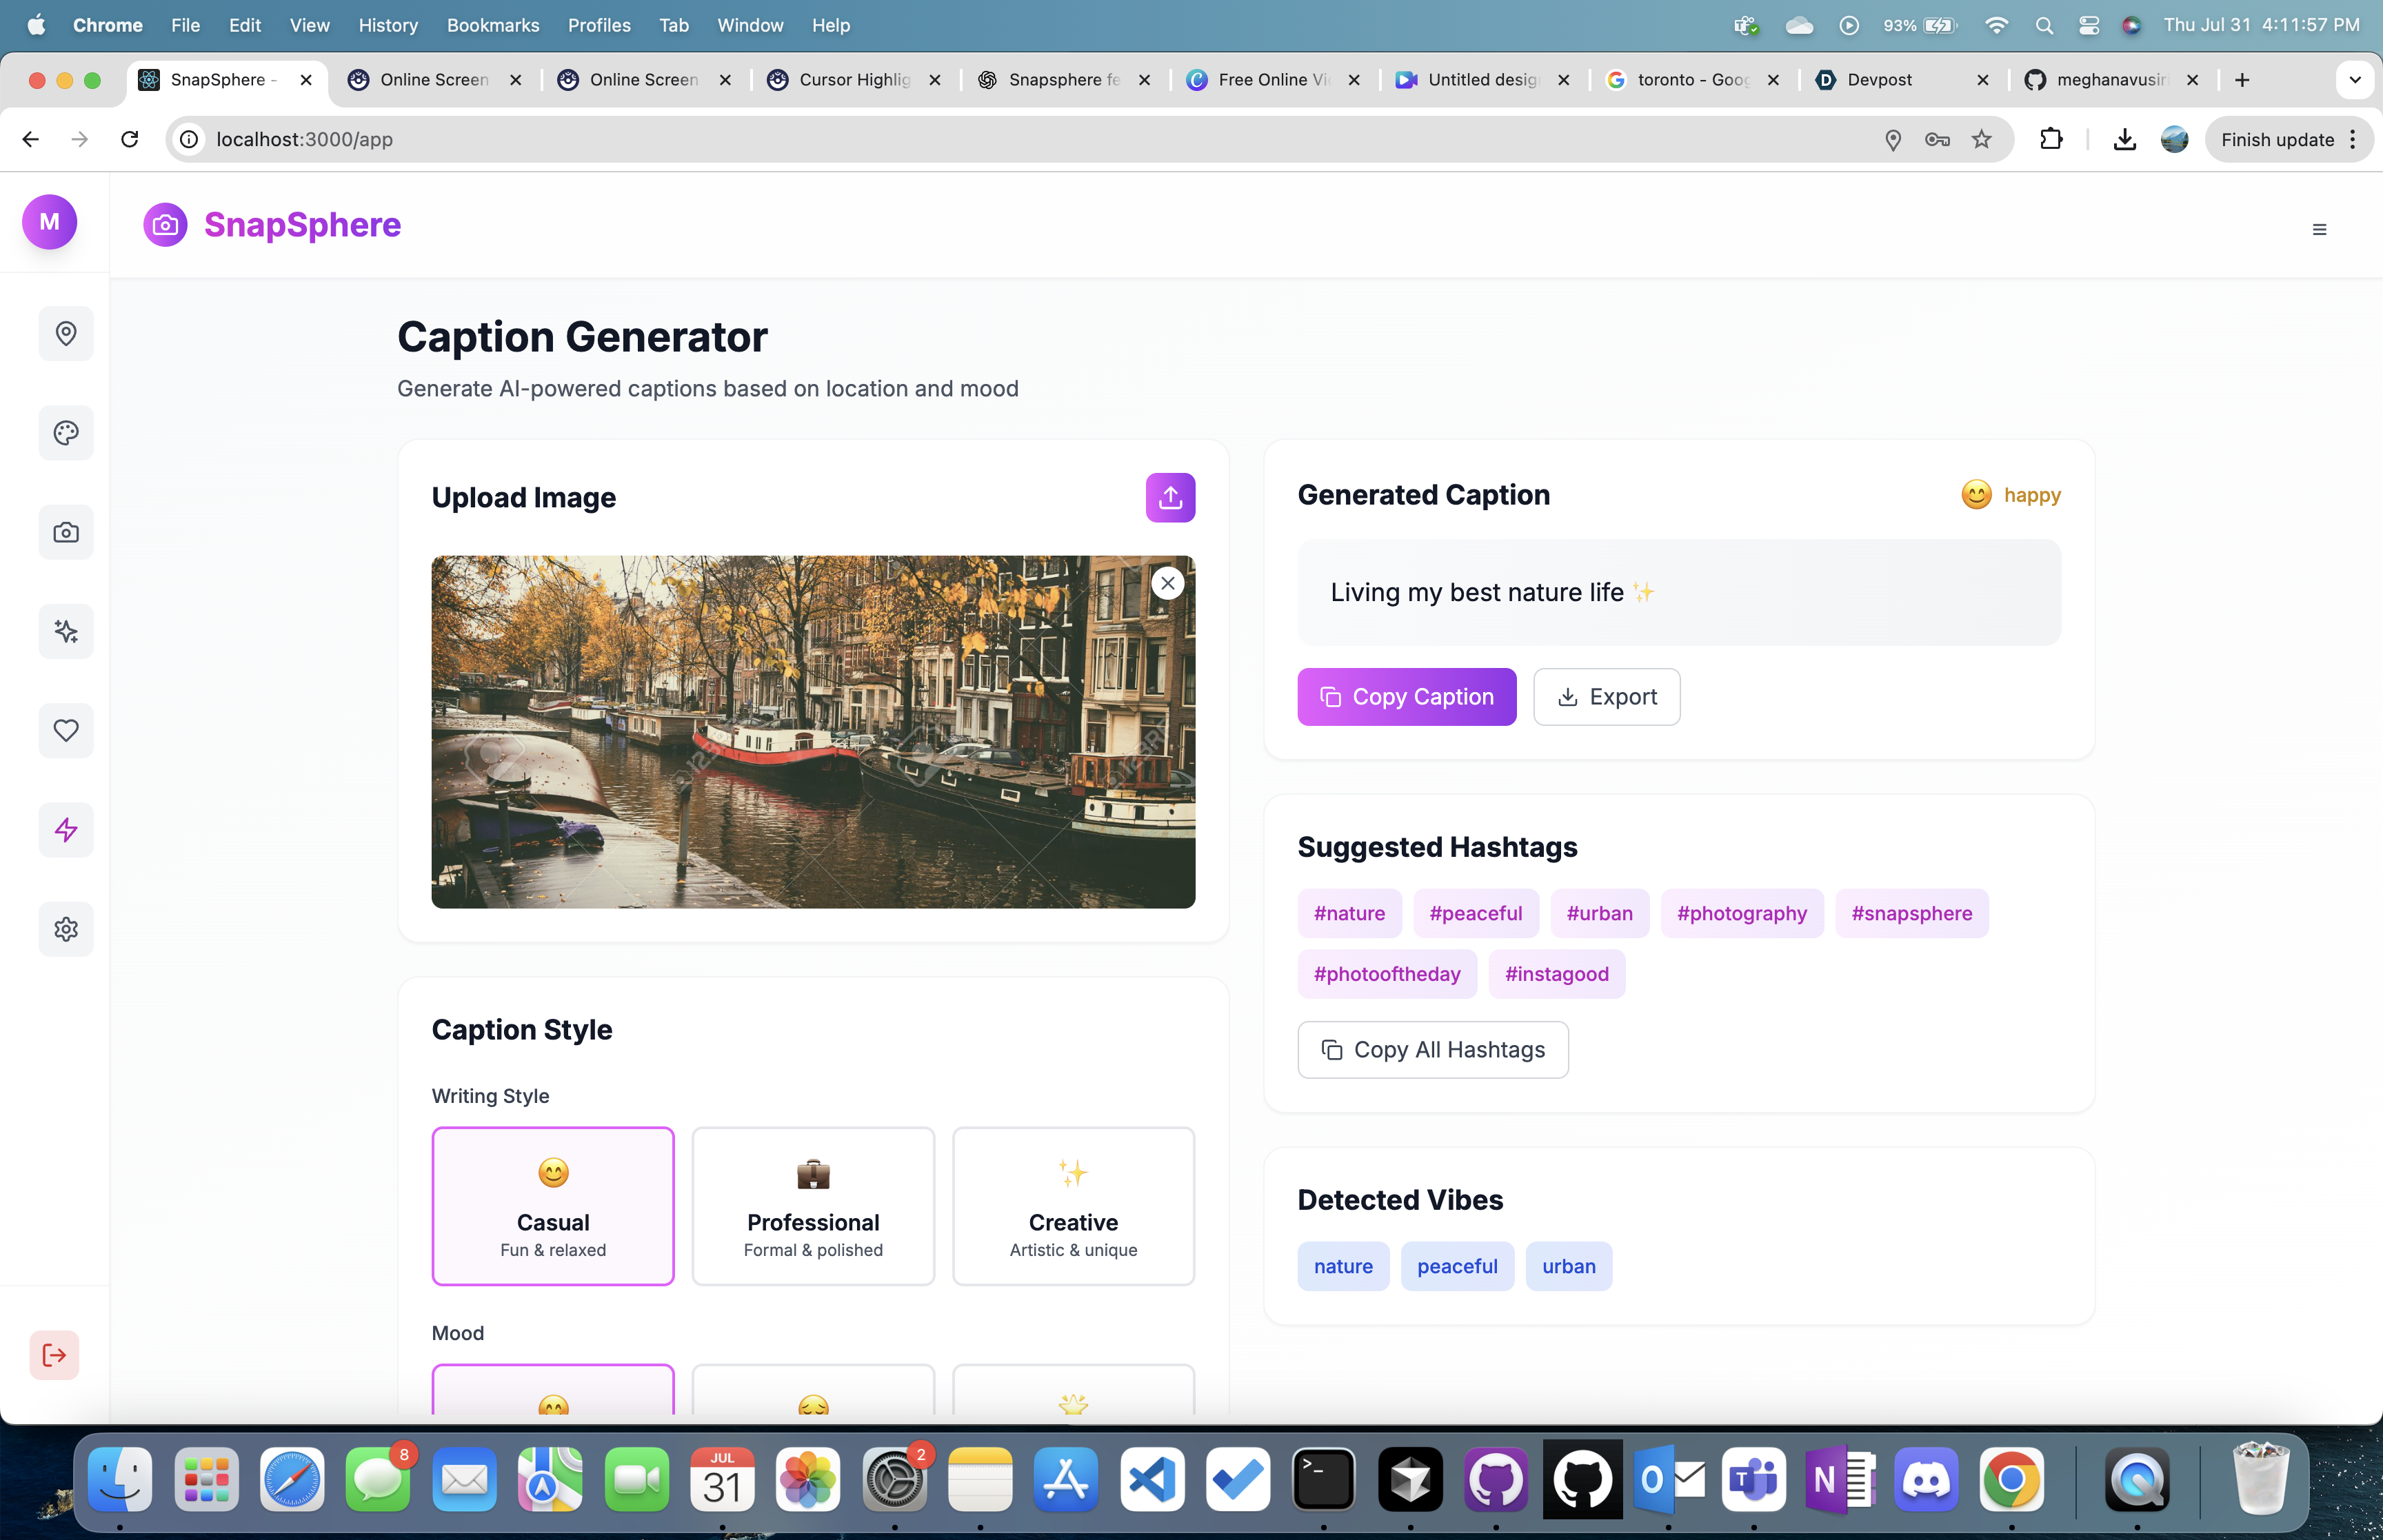
Task: Open Chrome's three-dot Finish update menu
Action: click(2352, 139)
